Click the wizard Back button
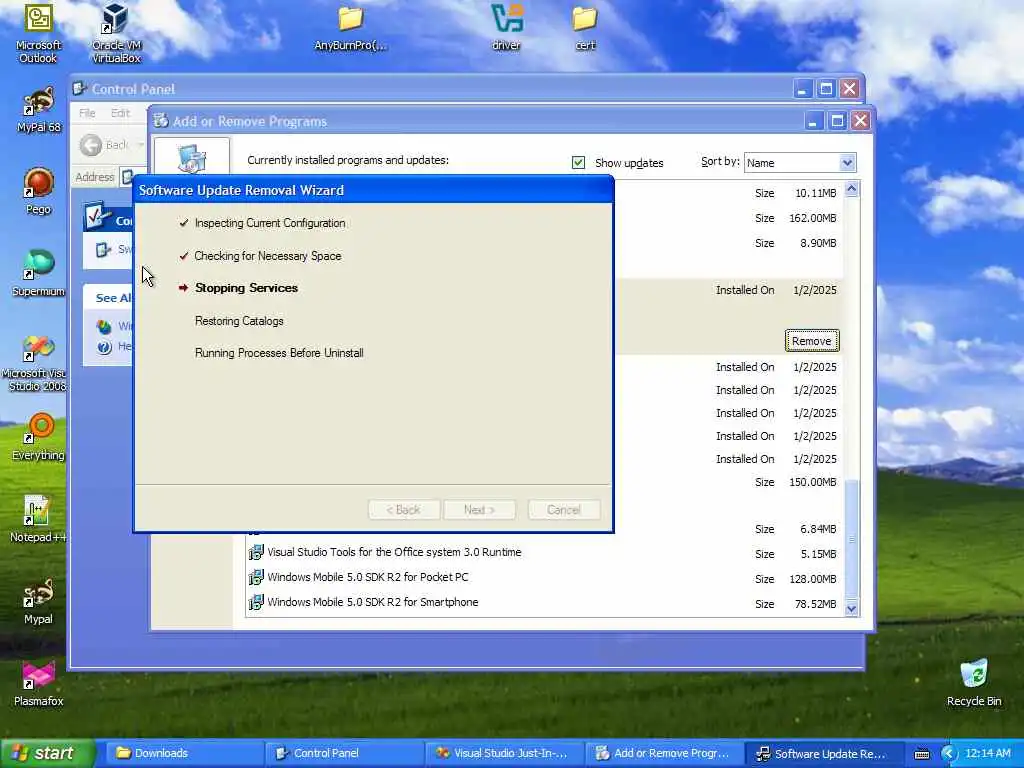This screenshot has width=1024, height=768. pos(404,510)
